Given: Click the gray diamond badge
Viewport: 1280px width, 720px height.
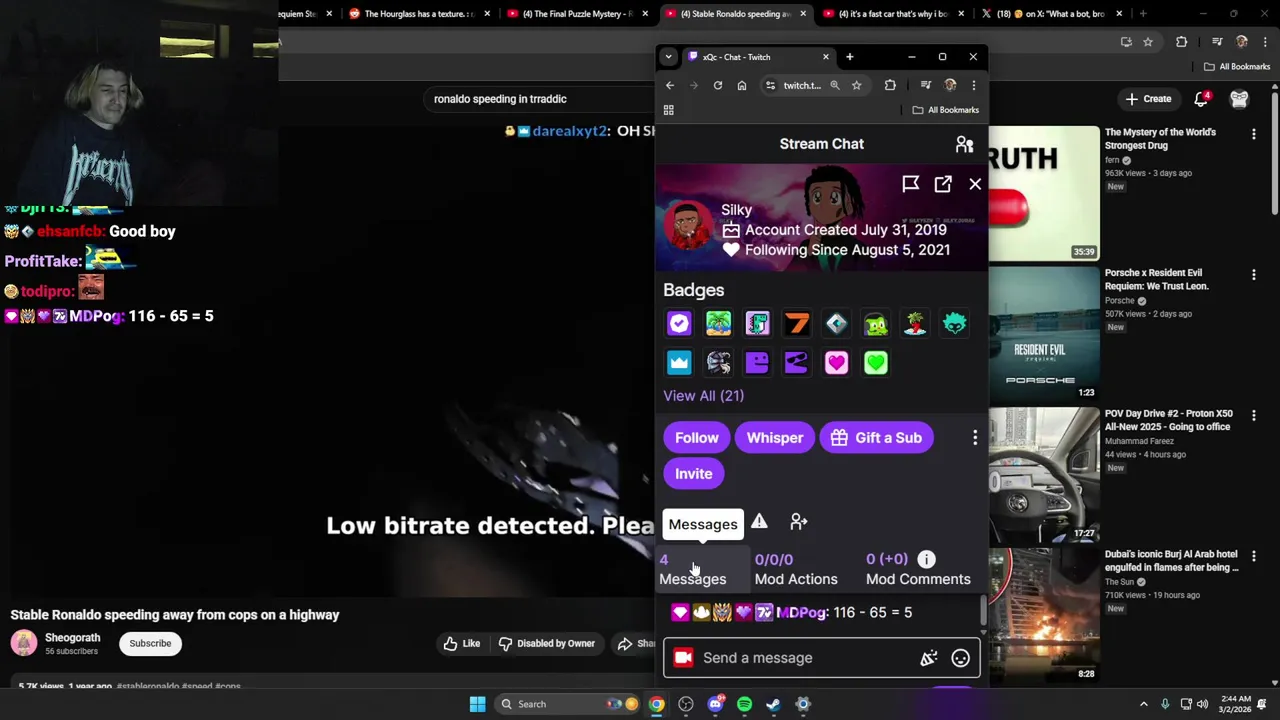Looking at the screenshot, I should tap(836, 323).
